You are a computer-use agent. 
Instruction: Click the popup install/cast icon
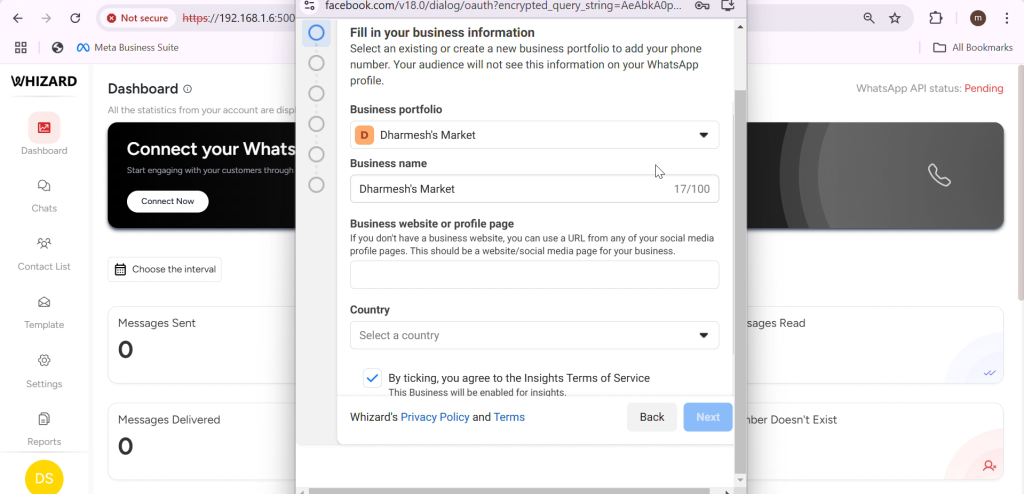coord(728,6)
